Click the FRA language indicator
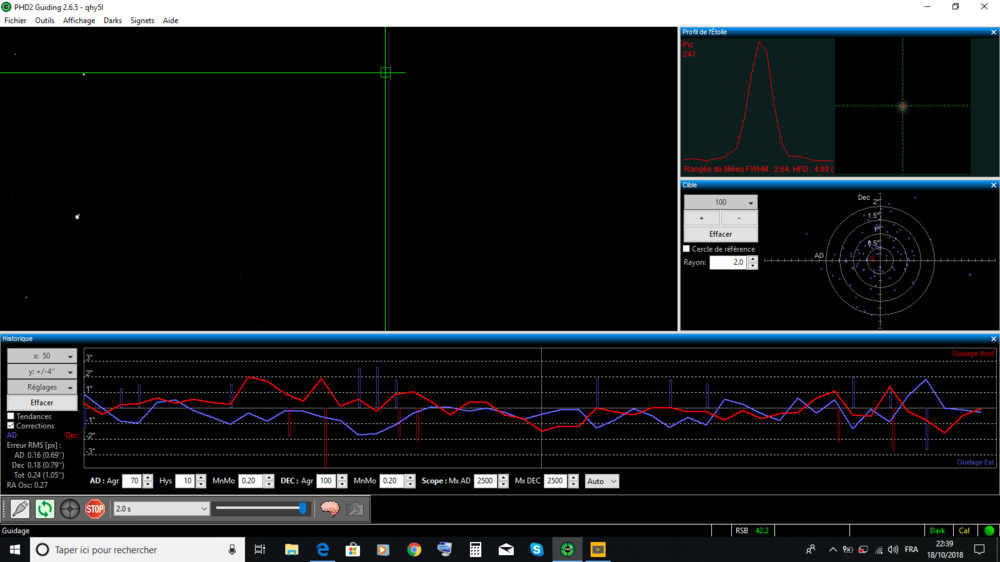 coord(911,549)
